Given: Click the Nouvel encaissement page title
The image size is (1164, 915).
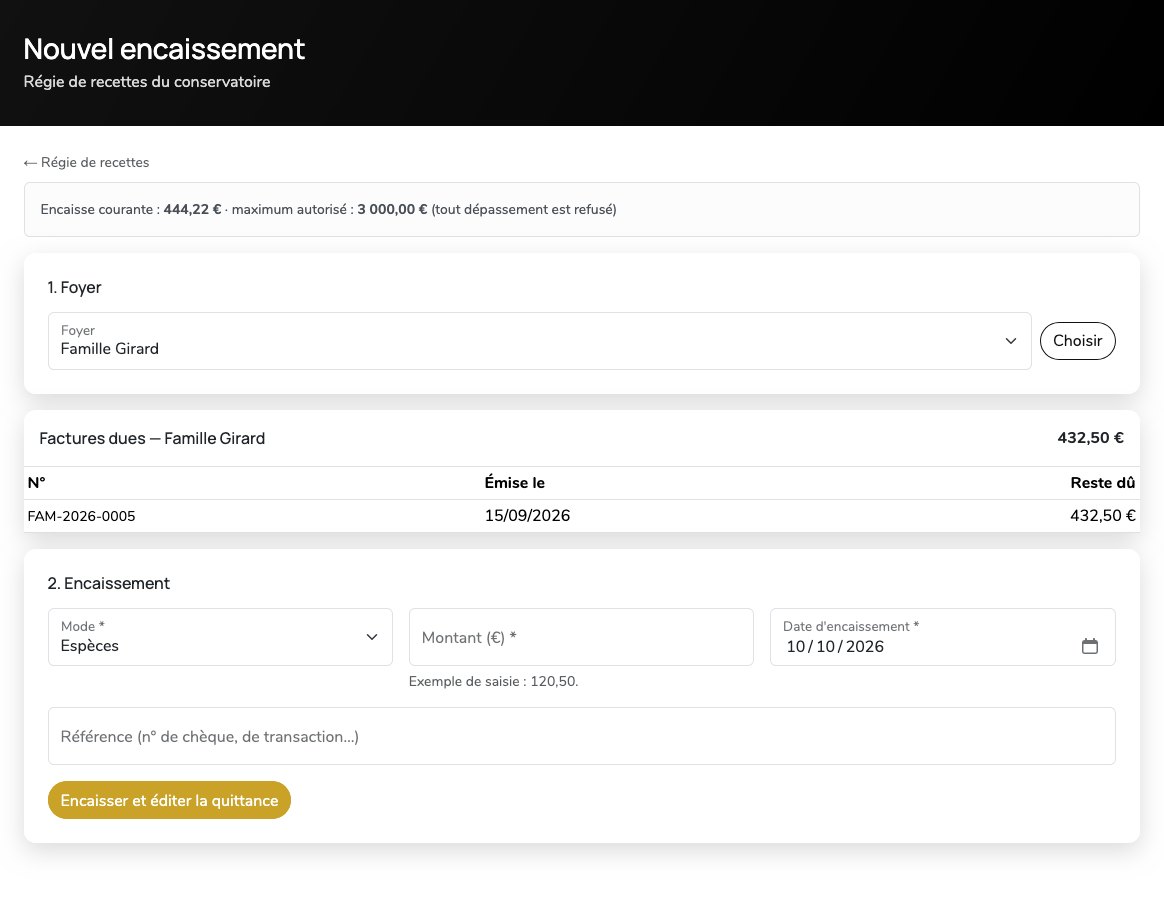Looking at the screenshot, I should (164, 49).
